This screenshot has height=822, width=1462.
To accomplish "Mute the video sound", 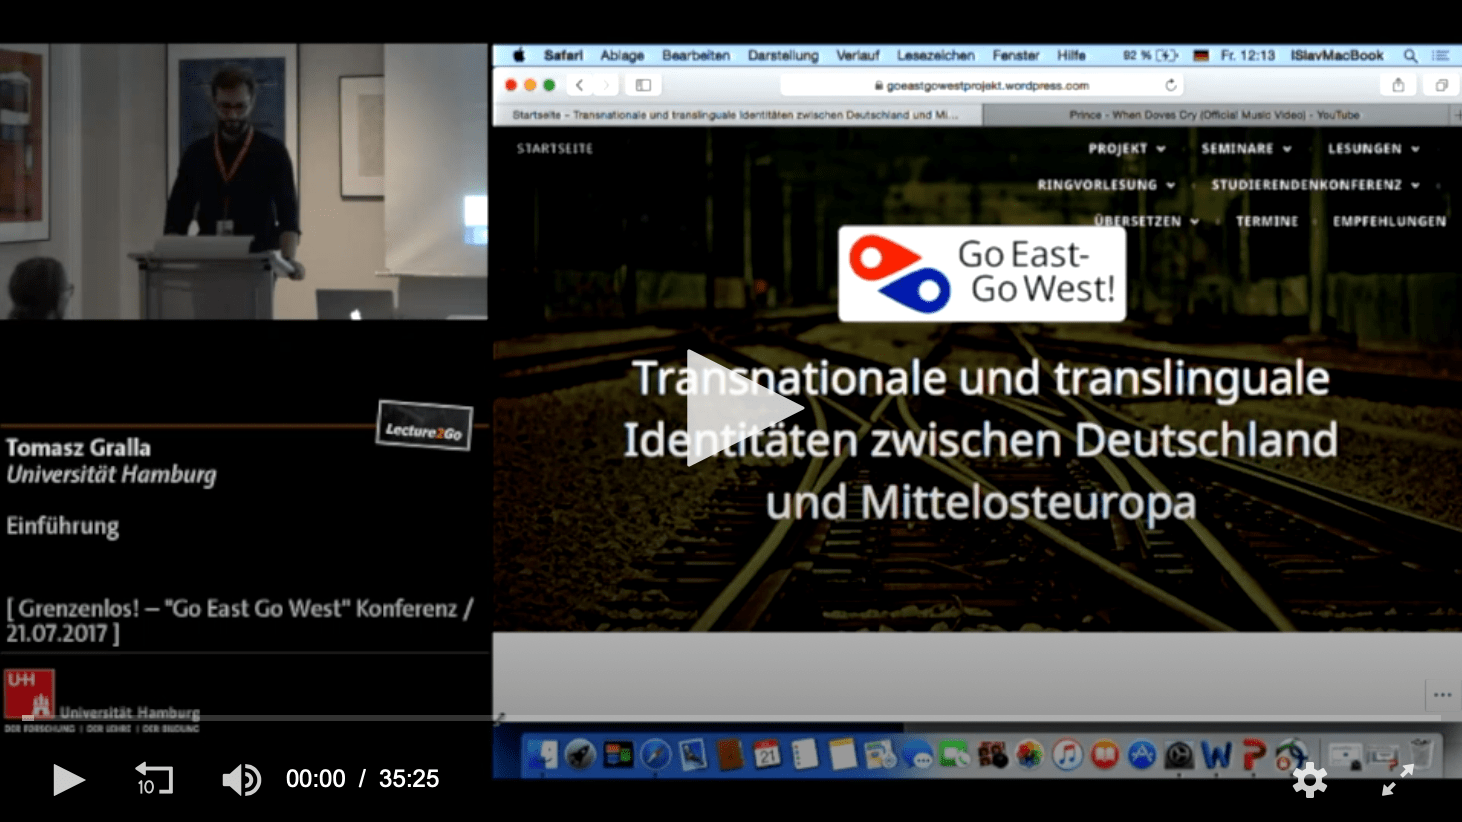I will [x=241, y=779].
